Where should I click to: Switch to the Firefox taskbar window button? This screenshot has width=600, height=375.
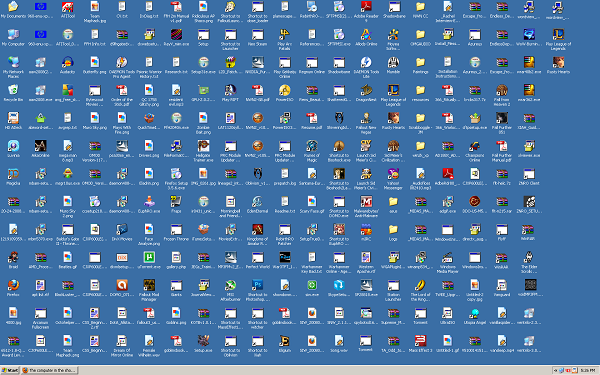click(49, 370)
